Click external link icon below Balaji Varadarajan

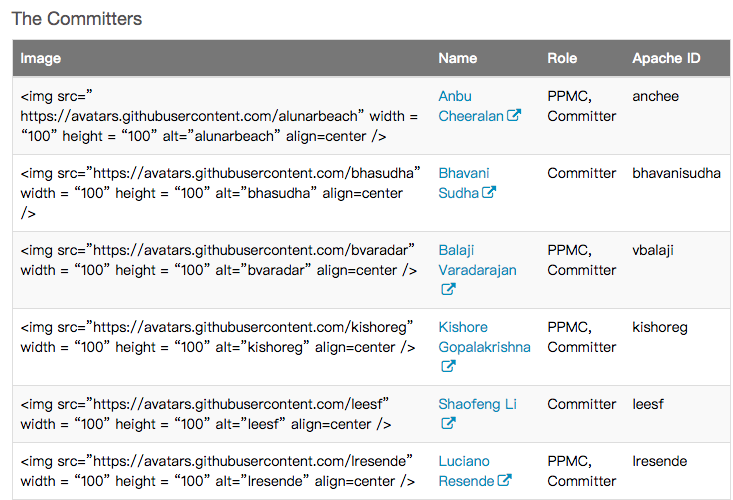pos(448,290)
